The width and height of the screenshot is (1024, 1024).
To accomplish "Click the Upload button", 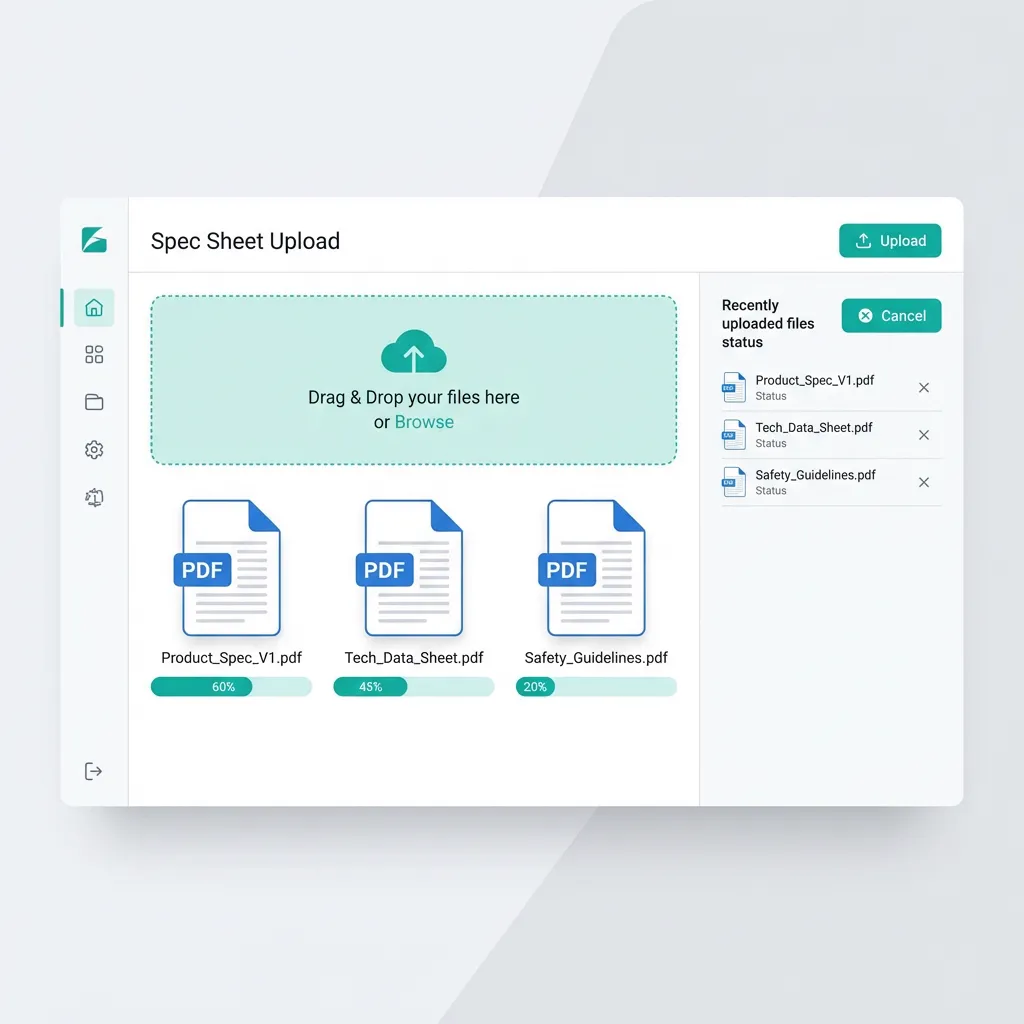I will click(x=889, y=240).
